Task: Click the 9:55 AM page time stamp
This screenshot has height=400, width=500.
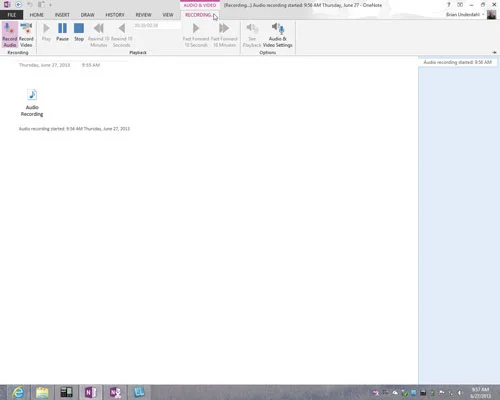Action: pyautogui.click(x=91, y=65)
